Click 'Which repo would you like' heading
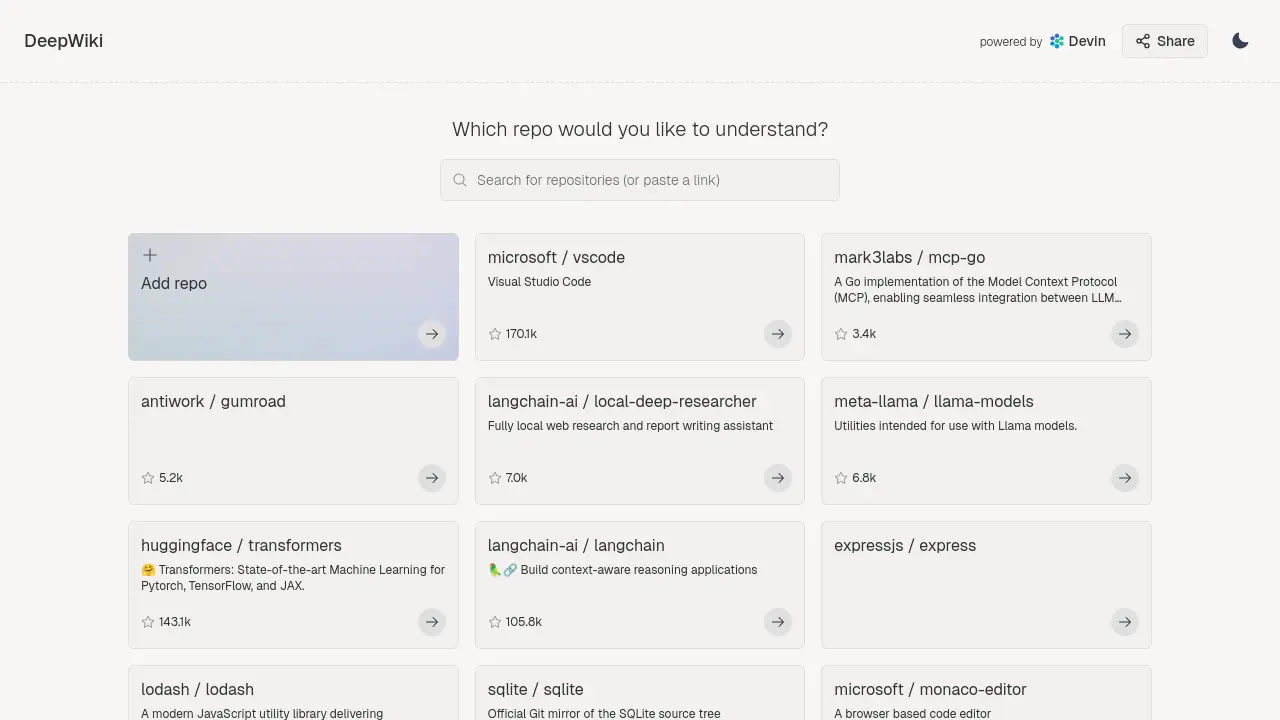 click(640, 129)
